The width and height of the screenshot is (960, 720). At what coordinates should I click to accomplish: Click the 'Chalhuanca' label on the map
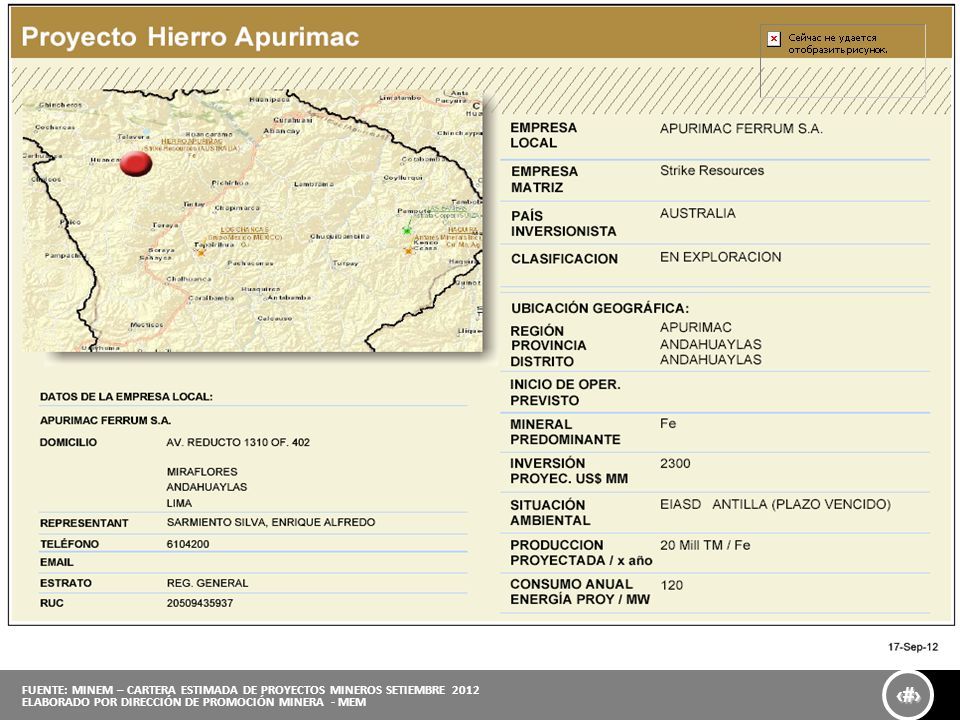coord(189,279)
